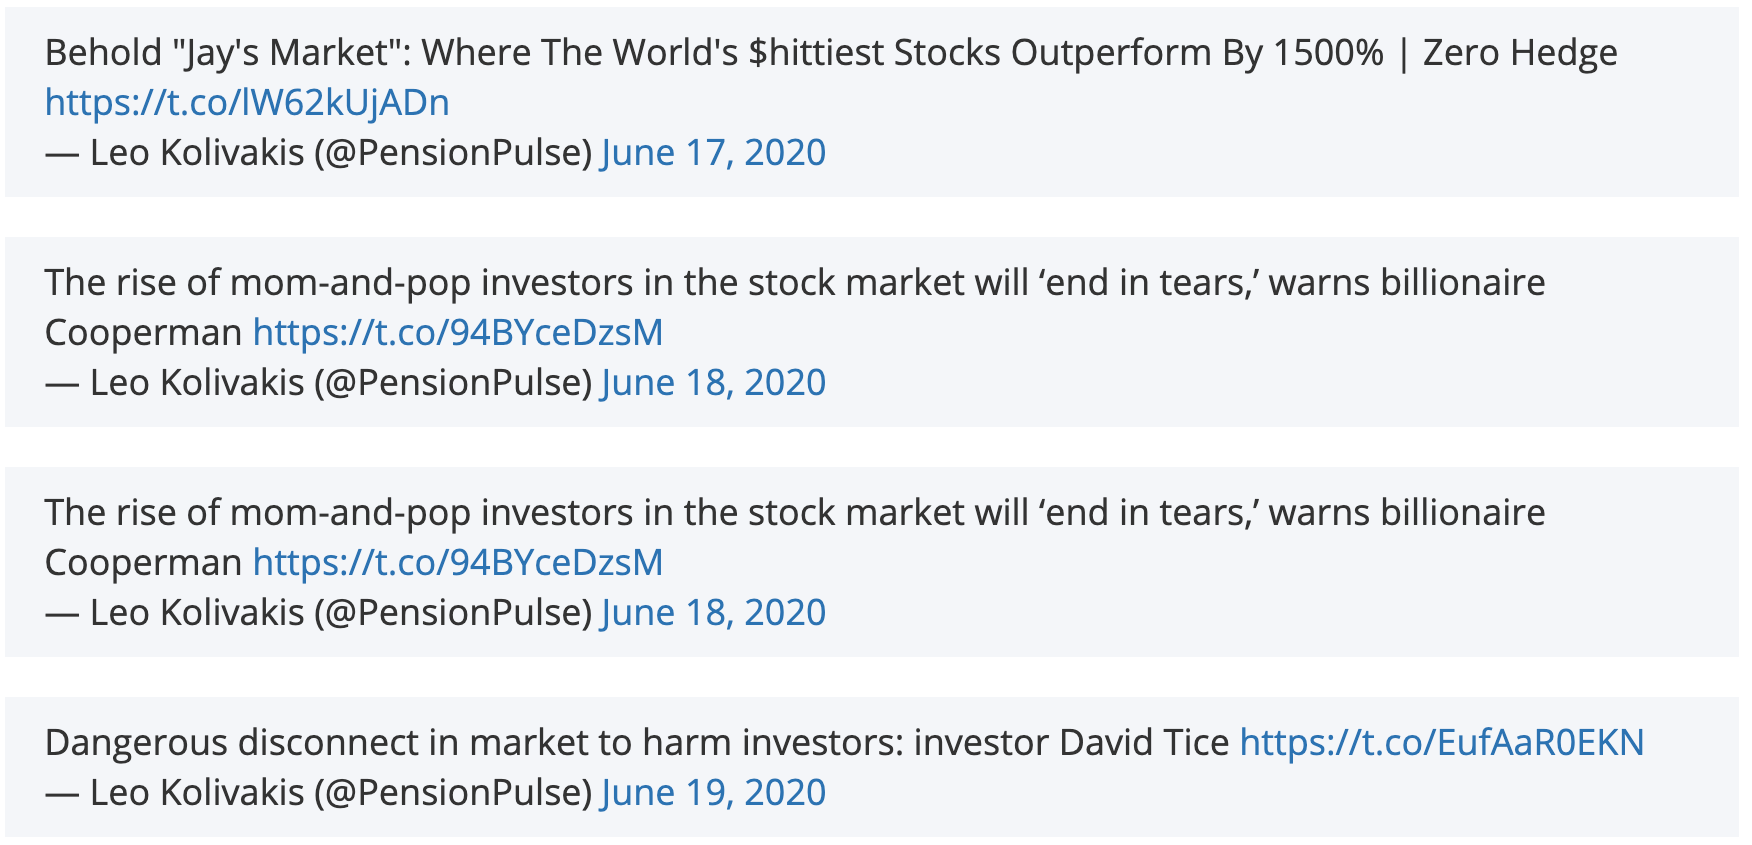The width and height of the screenshot is (1752, 845).
Task: Click the "1500%" figure in first tweet
Action: point(1328,52)
